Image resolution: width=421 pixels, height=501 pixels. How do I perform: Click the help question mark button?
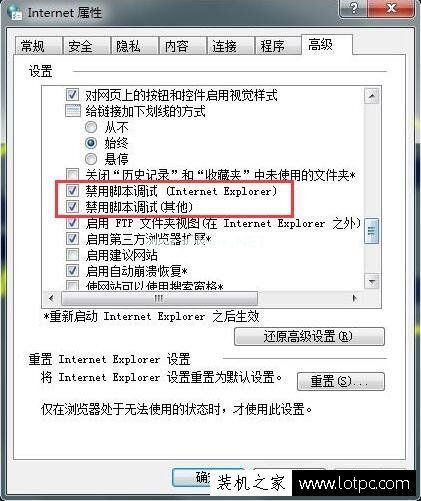click(x=354, y=8)
